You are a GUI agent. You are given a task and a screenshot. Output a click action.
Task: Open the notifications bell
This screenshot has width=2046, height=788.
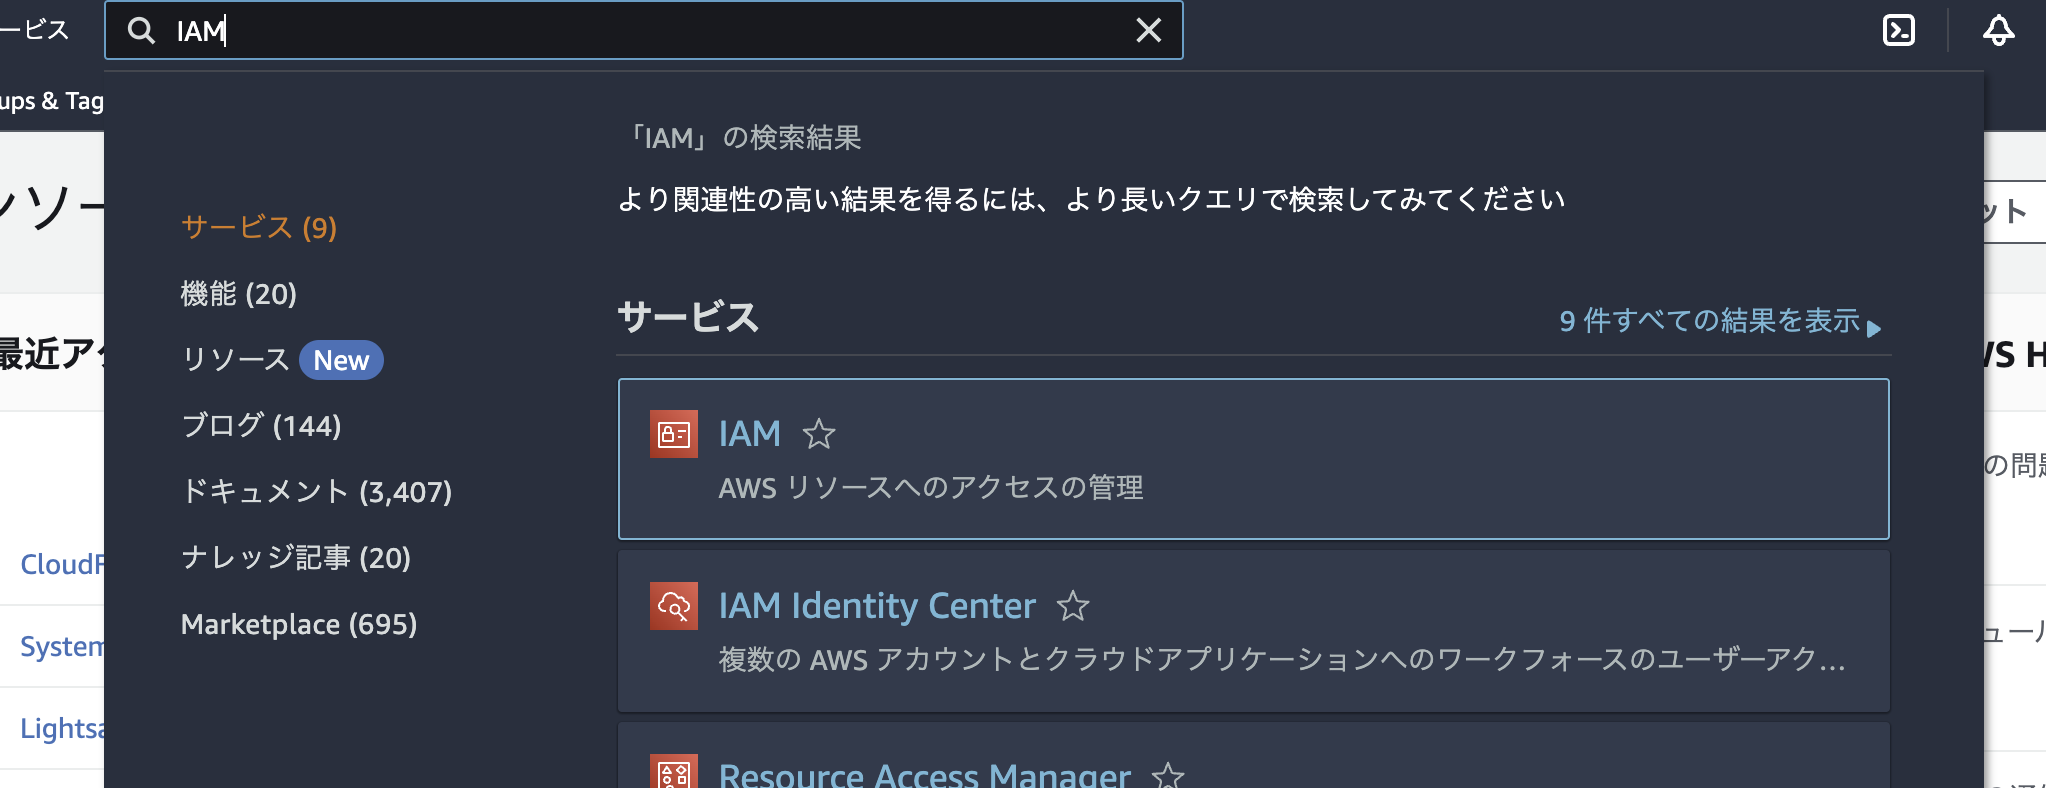click(x=1998, y=30)
